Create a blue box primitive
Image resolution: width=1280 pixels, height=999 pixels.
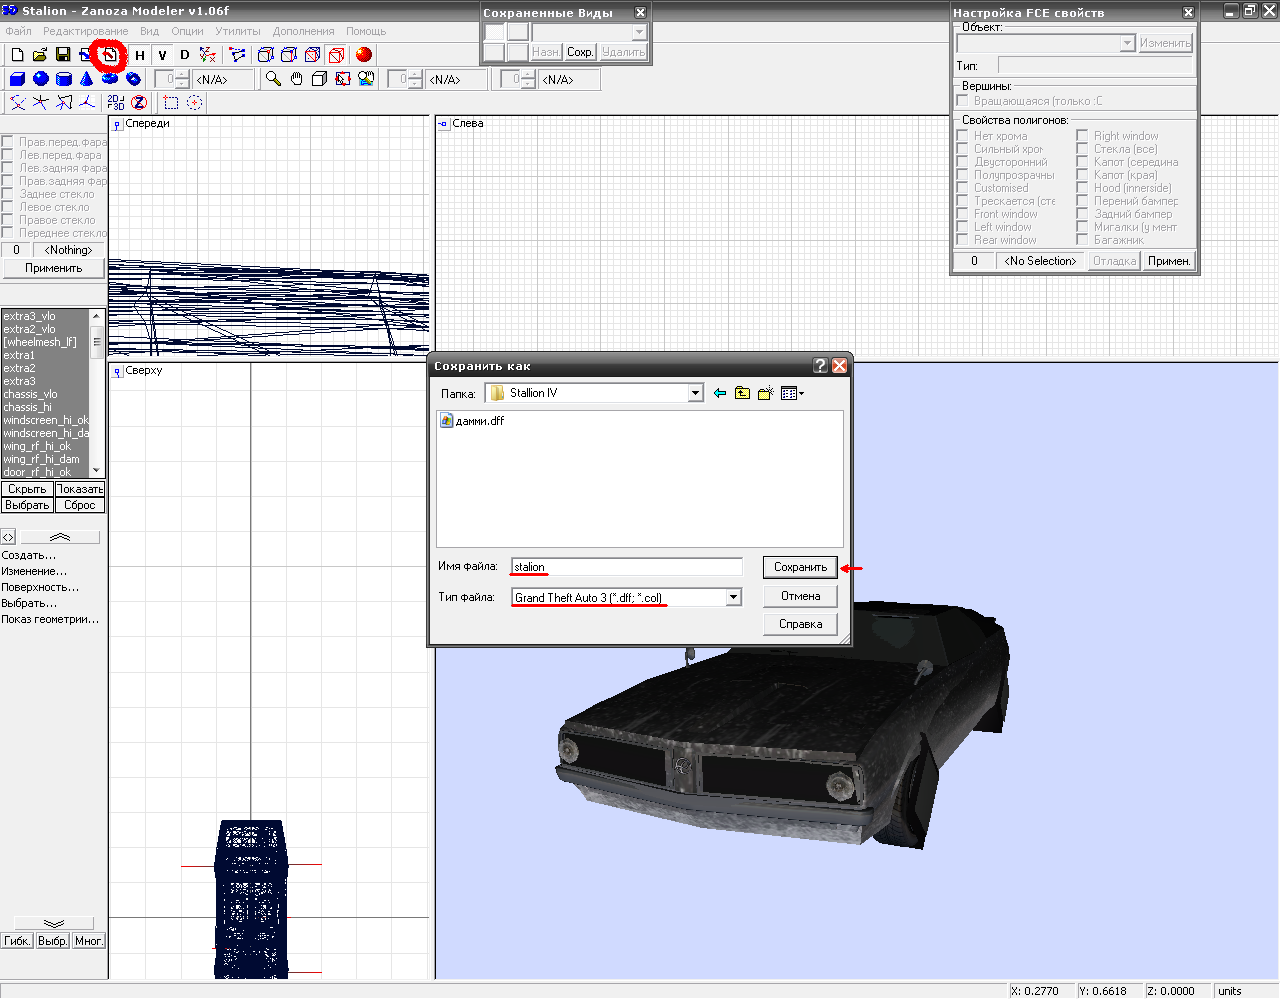[17, 79]
